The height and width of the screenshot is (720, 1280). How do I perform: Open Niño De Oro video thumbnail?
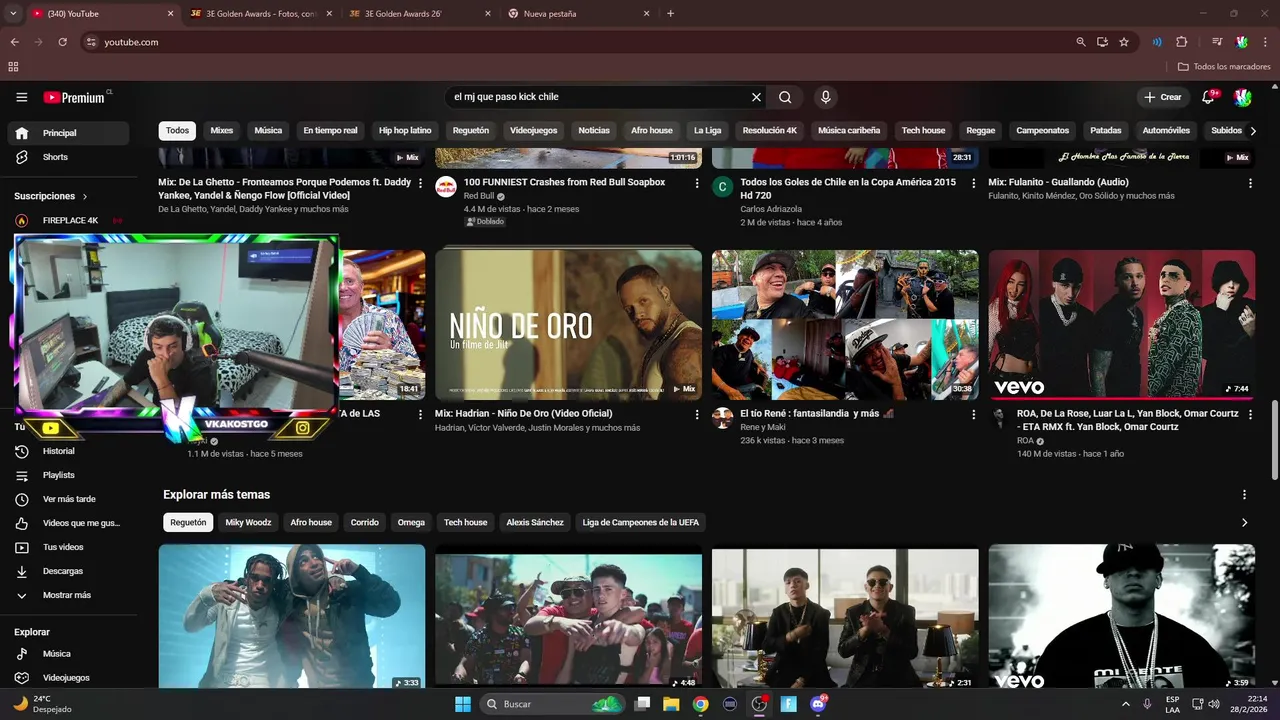click(x=568, y=325)
